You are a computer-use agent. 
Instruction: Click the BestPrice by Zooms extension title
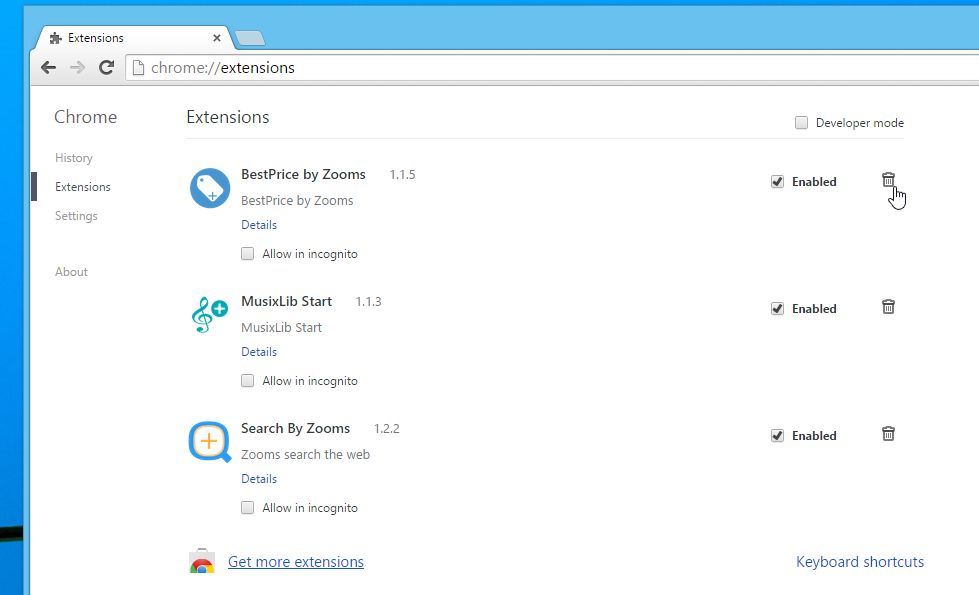[303, 175]
